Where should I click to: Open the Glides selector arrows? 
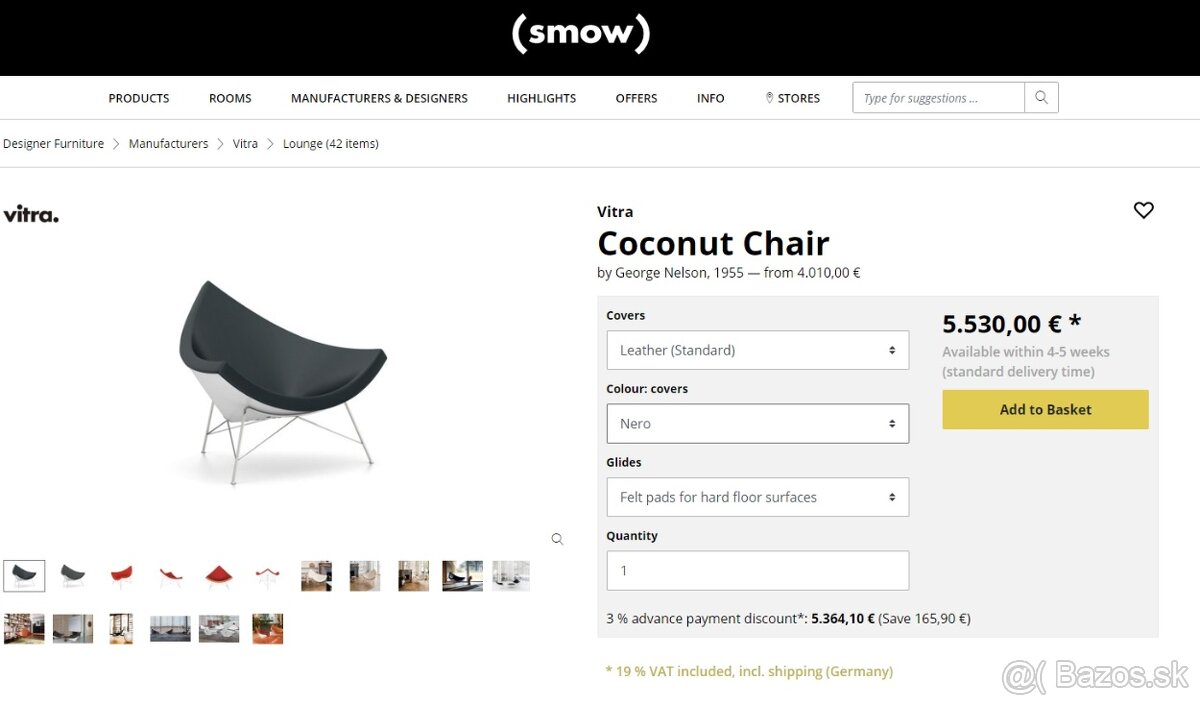(891, 497)
